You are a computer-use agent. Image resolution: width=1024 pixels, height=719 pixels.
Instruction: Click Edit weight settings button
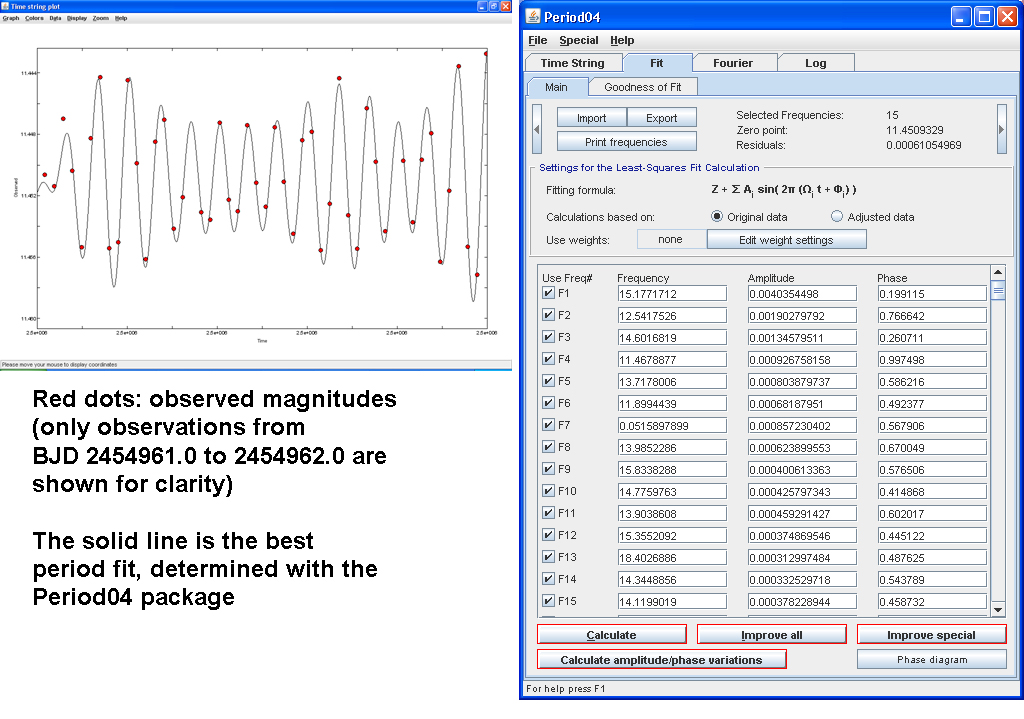[786, 240]
